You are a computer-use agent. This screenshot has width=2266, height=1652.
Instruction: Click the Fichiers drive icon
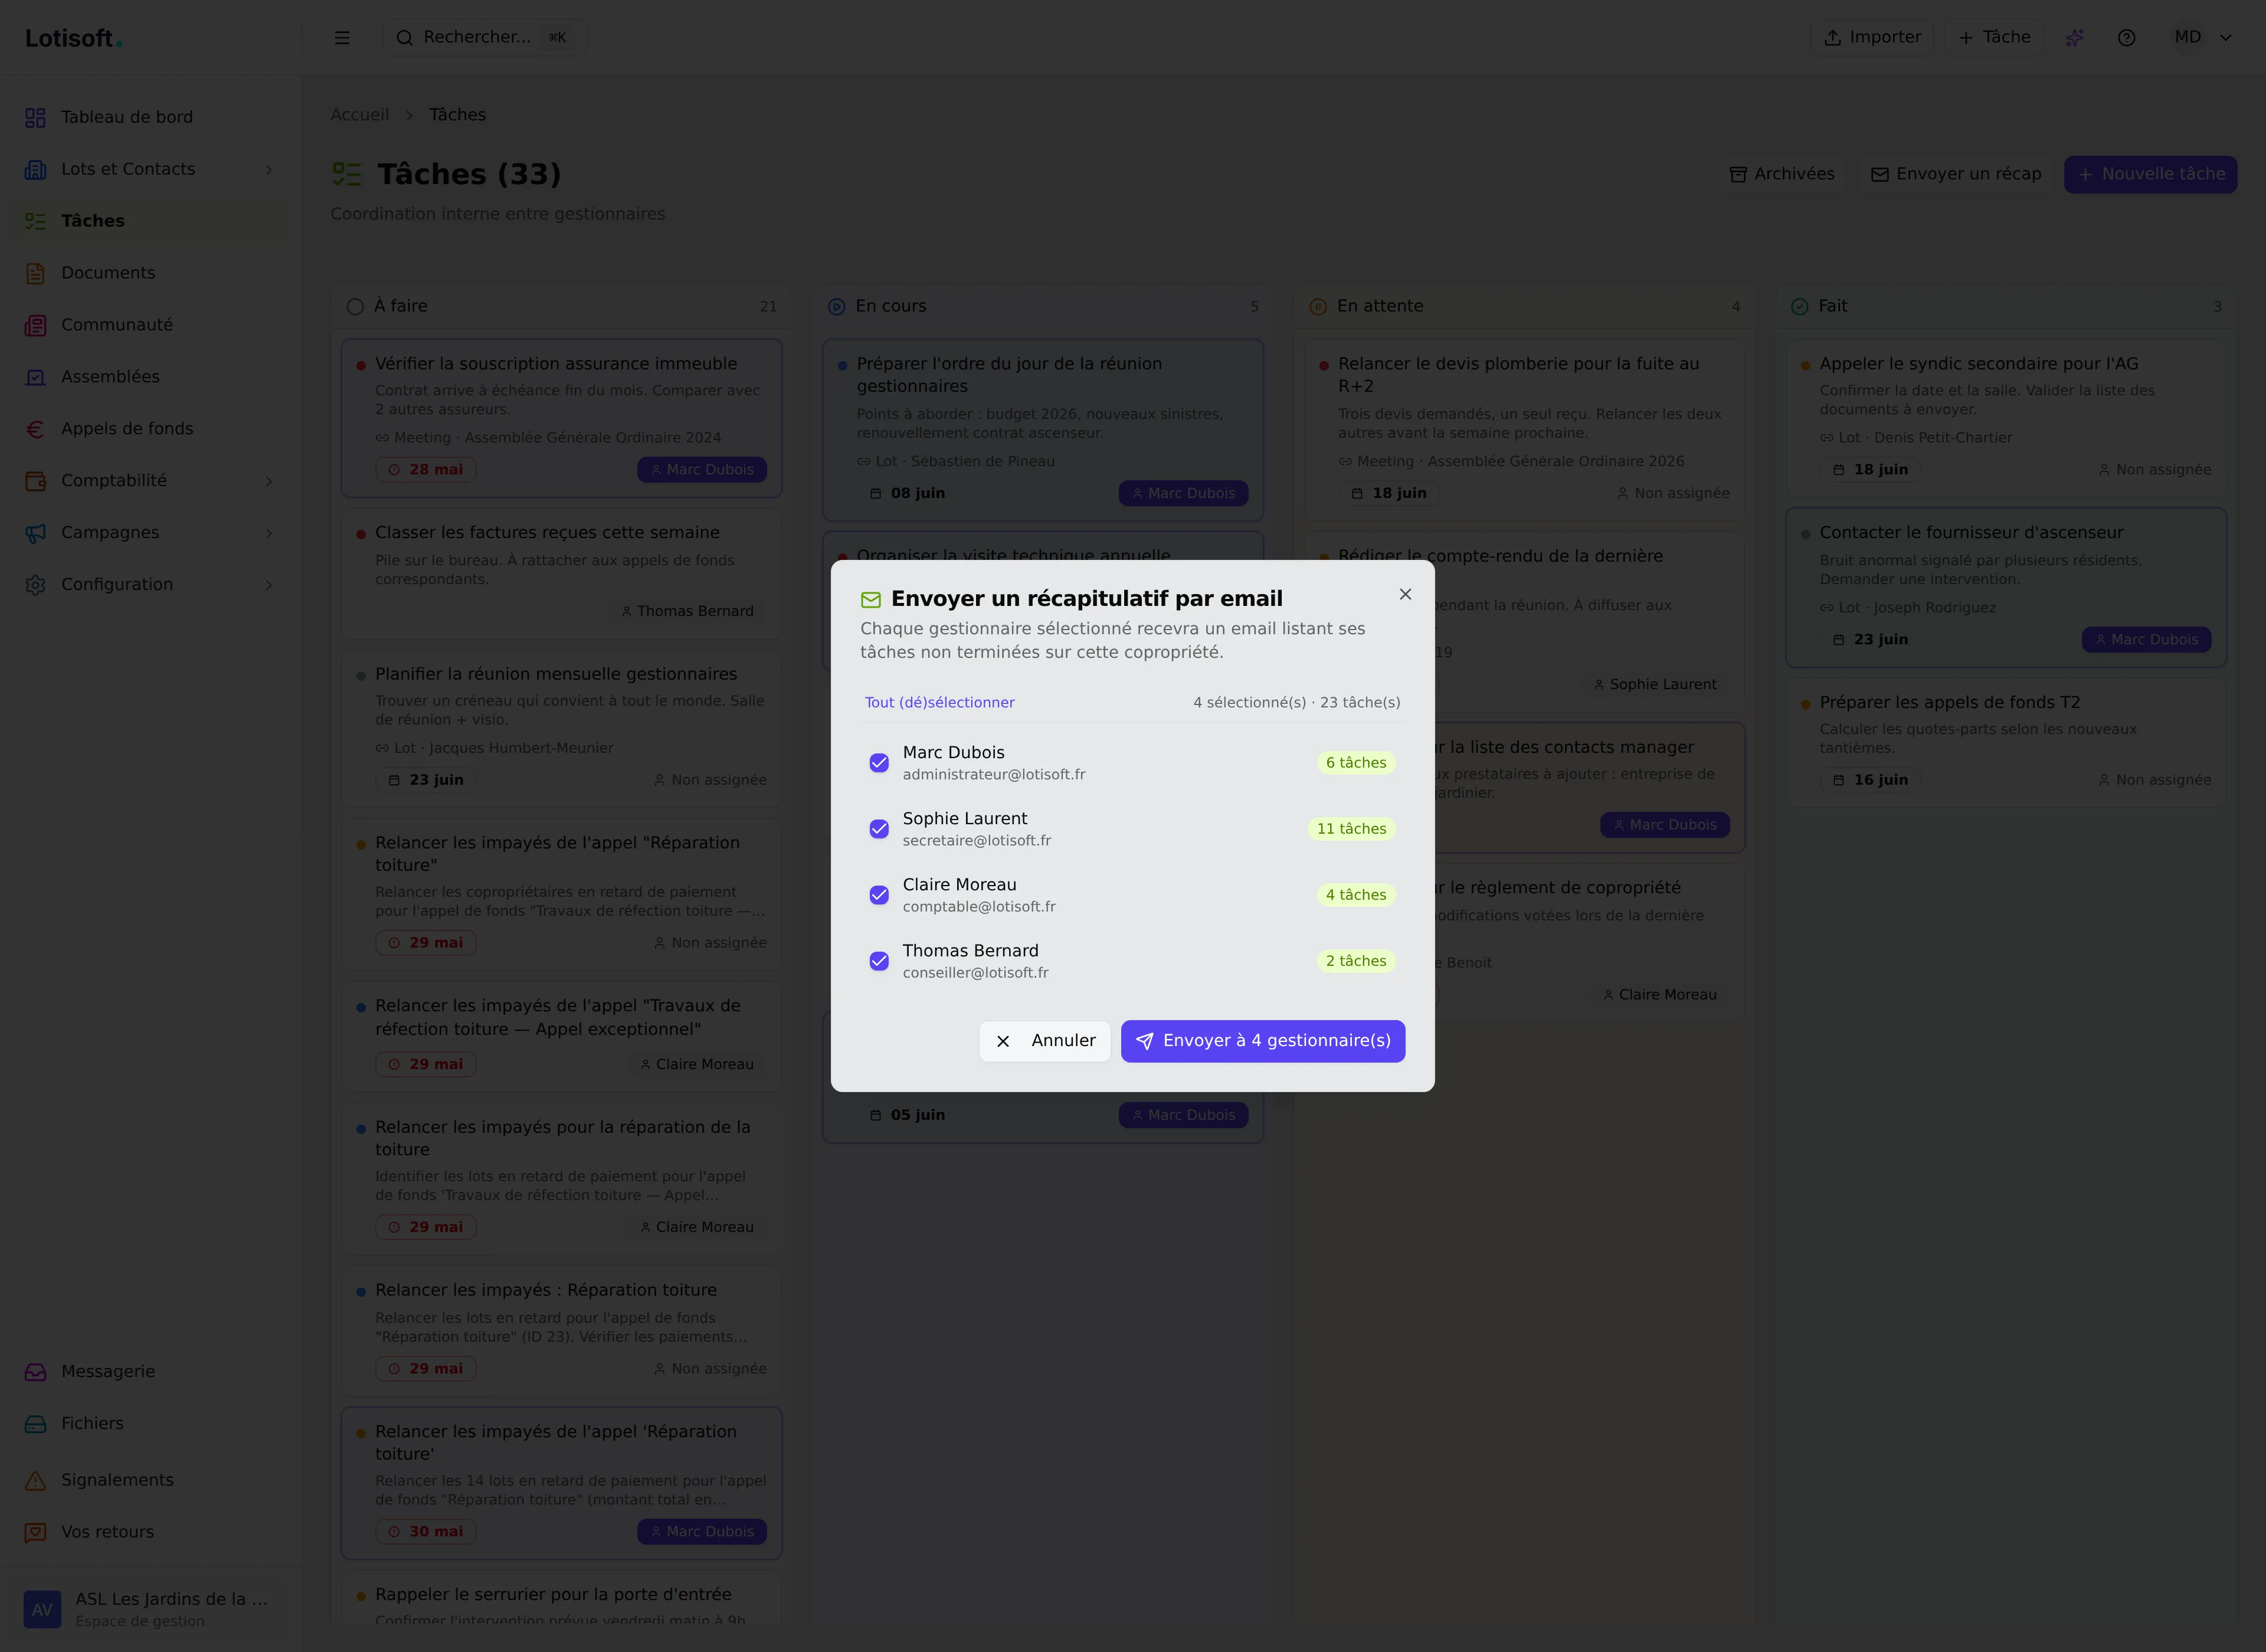click(35, 1424)
